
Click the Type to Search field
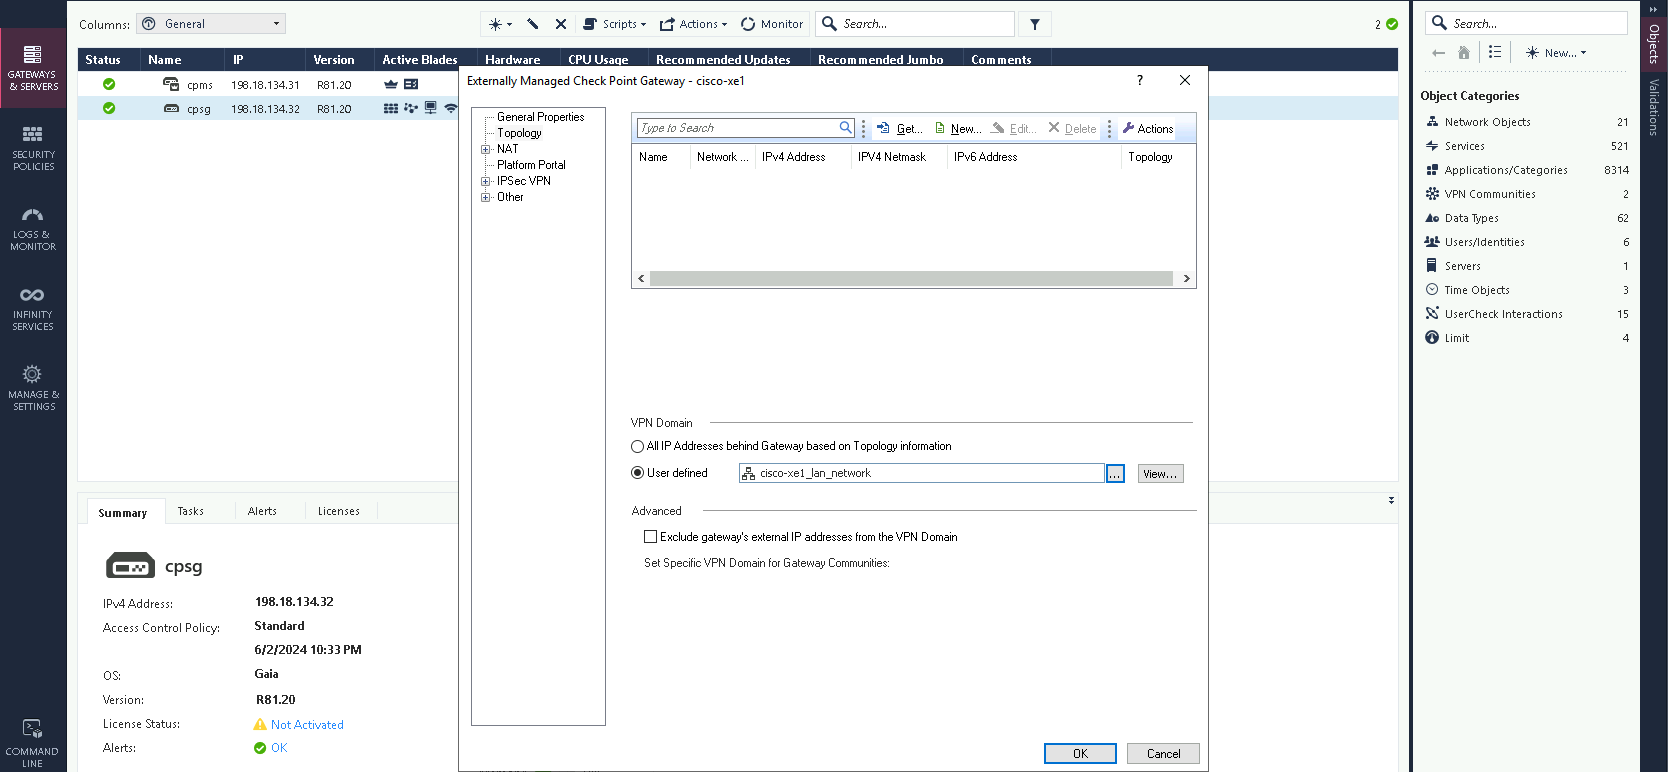pos(738,128)
